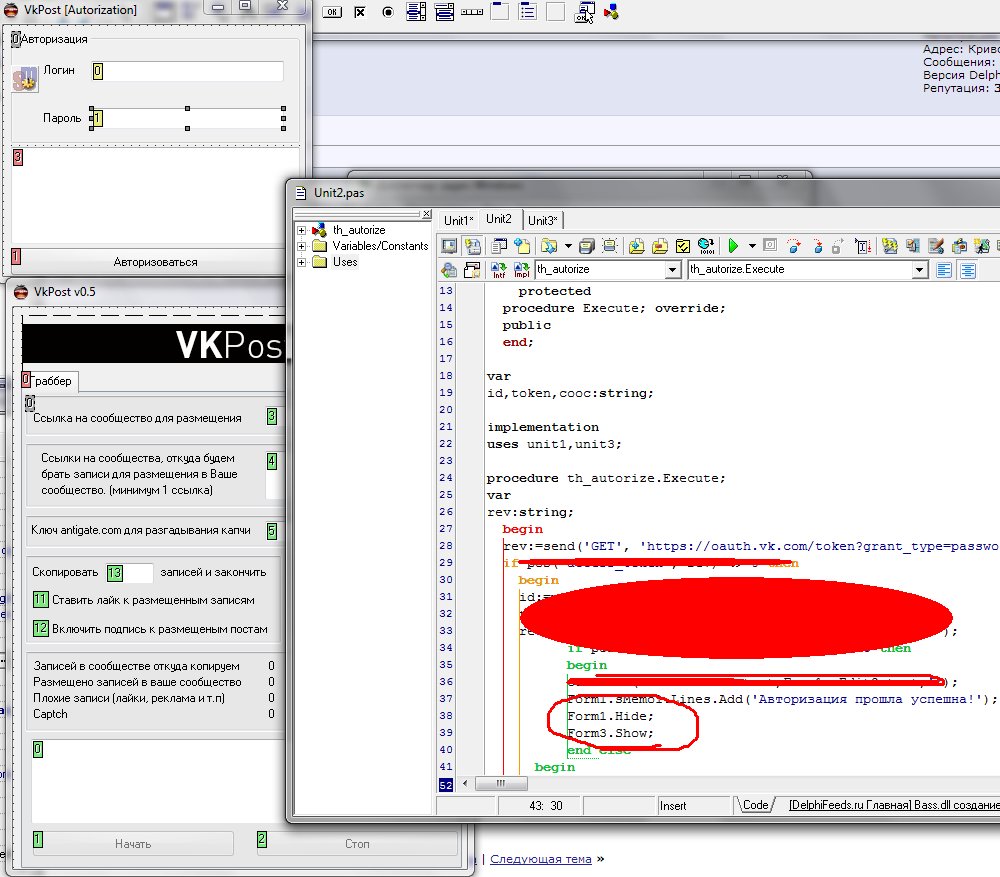
Task: Select the Code tab at editor bottom
Action: tap(756, 805)
